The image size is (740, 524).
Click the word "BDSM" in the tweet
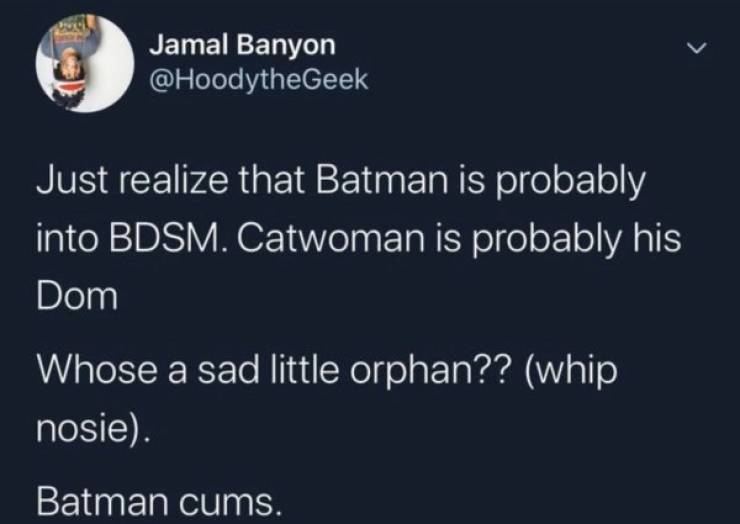tap(152, 242)
